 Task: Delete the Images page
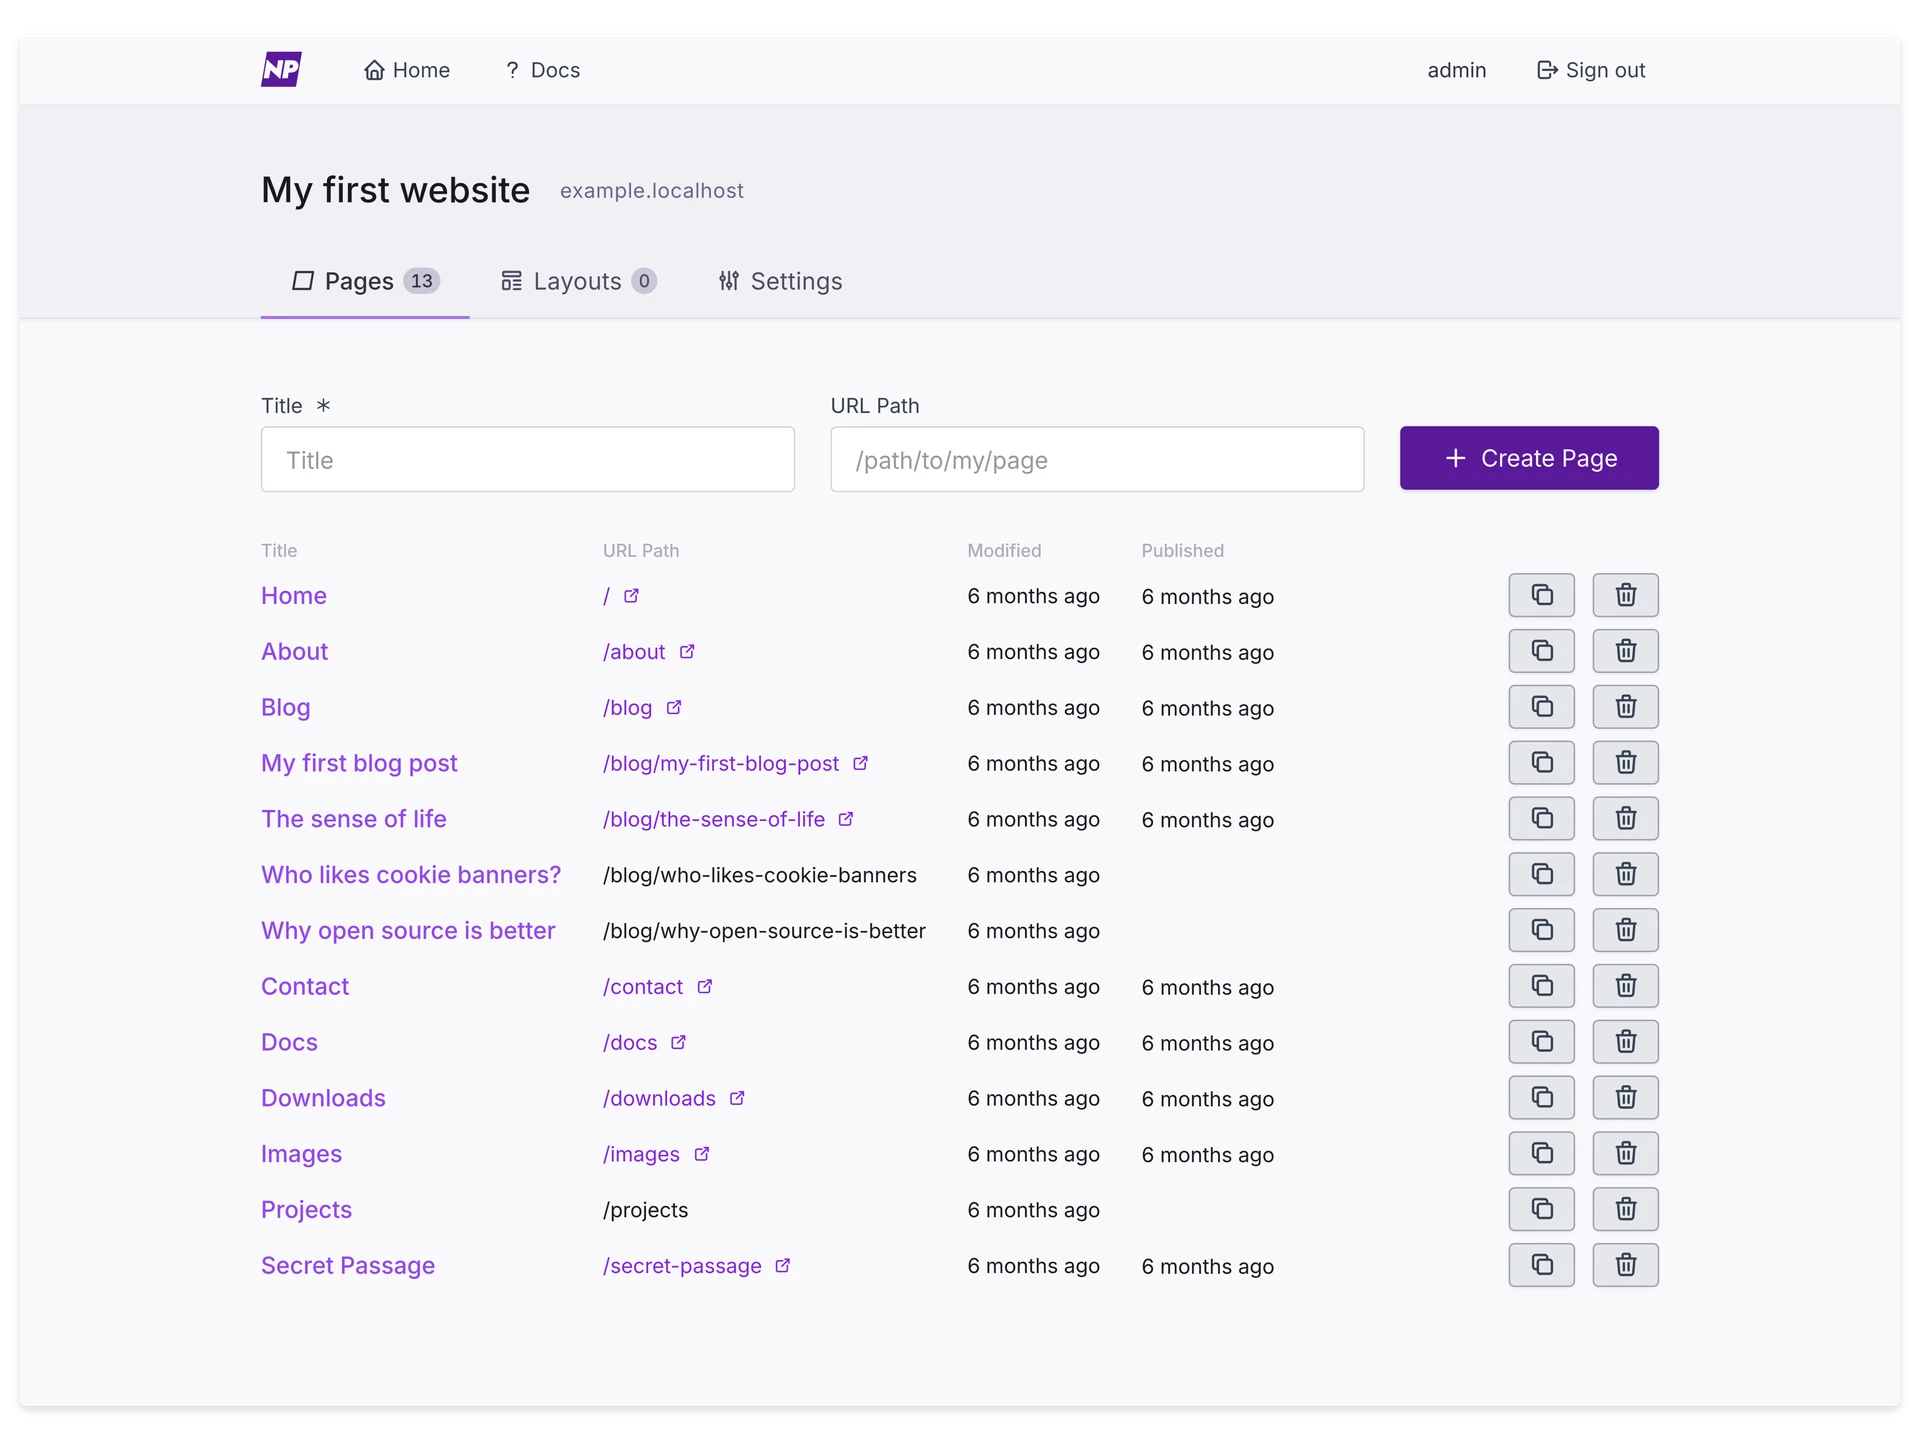[1625, 1154]
